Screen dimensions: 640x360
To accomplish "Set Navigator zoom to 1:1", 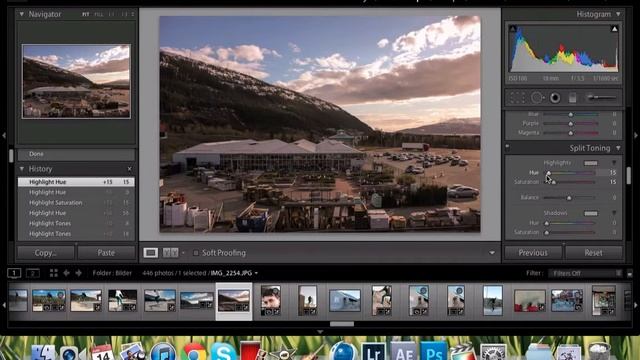I will (111, 14).
